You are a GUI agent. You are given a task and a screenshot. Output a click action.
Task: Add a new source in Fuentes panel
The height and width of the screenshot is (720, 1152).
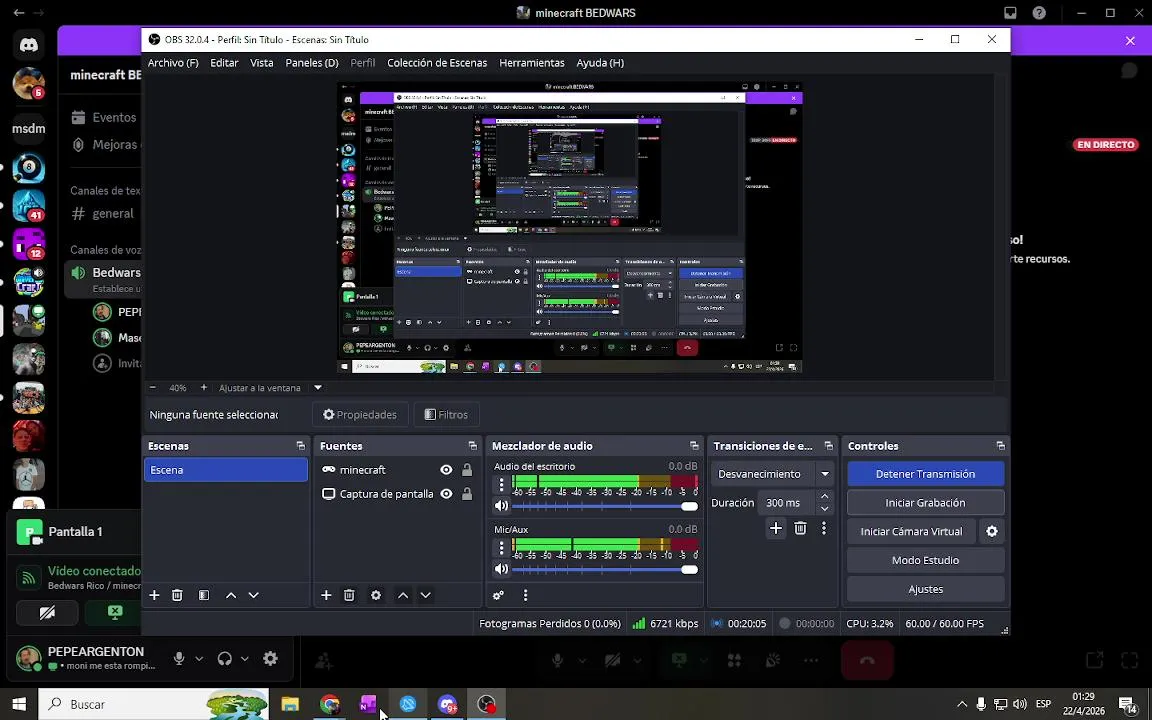coord(326,595)
